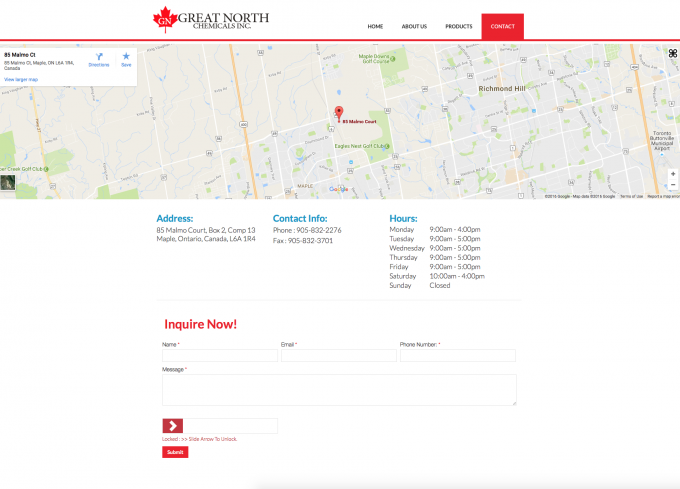Open the Home menu item

coord(375,26)
